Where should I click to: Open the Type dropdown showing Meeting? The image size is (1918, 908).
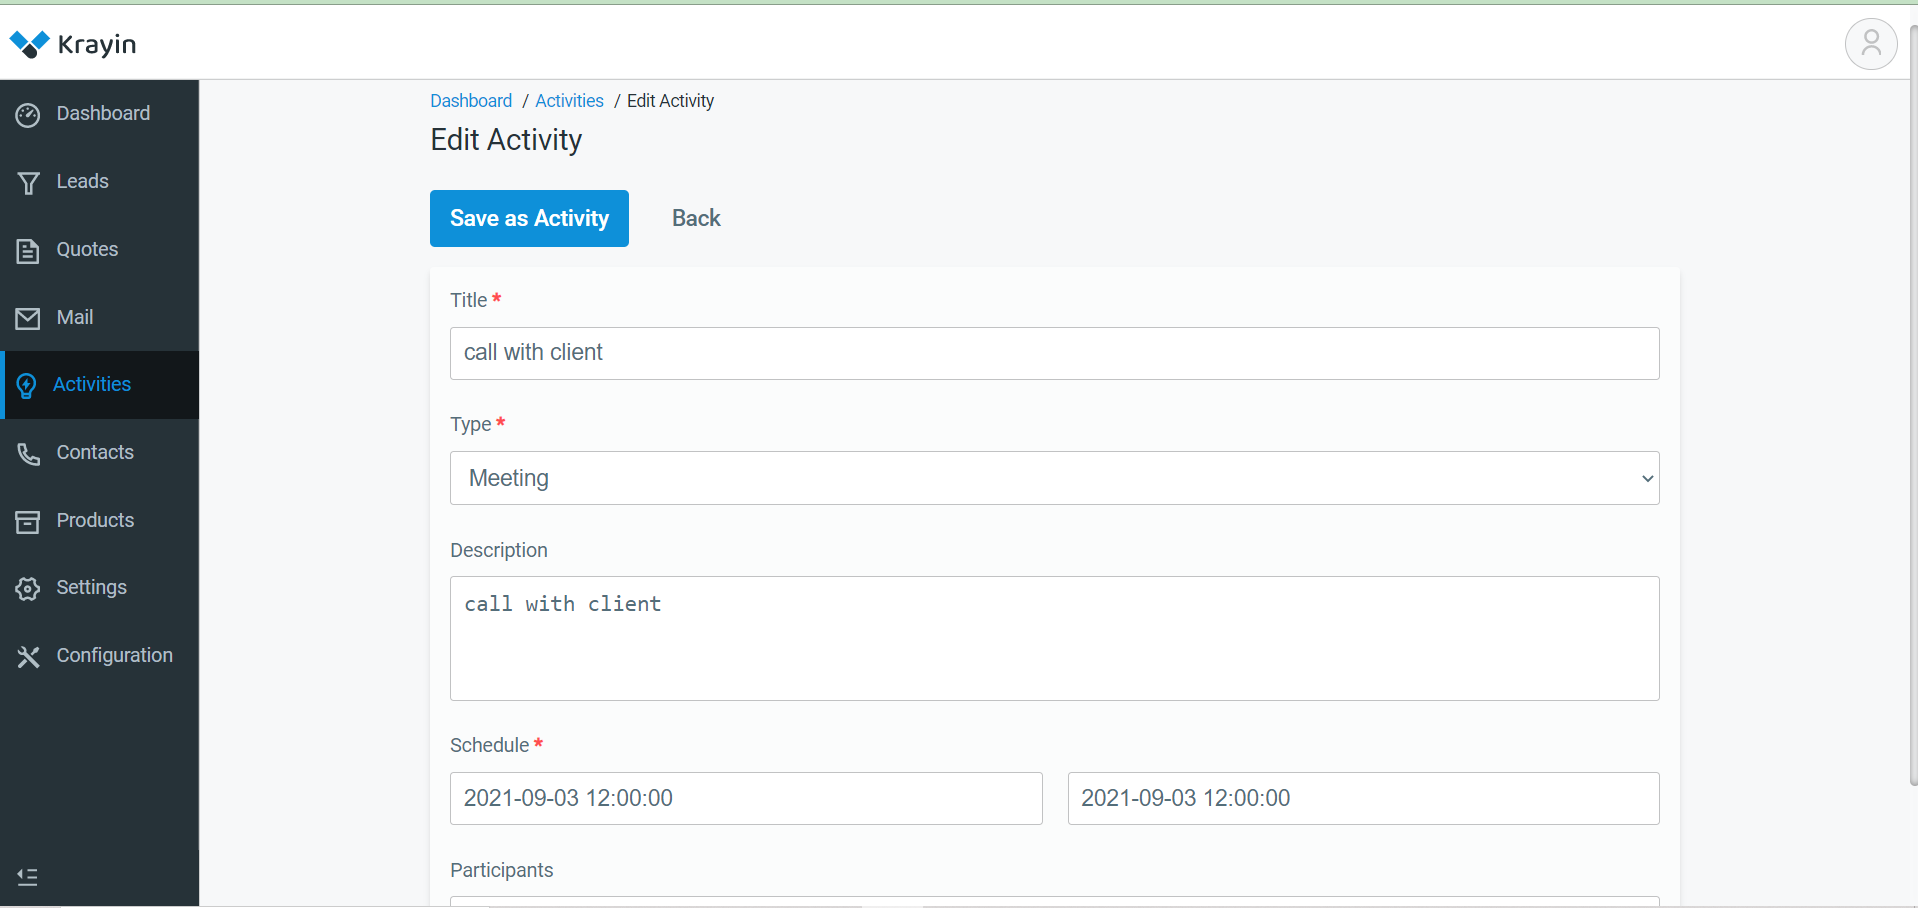[1054, 478]
